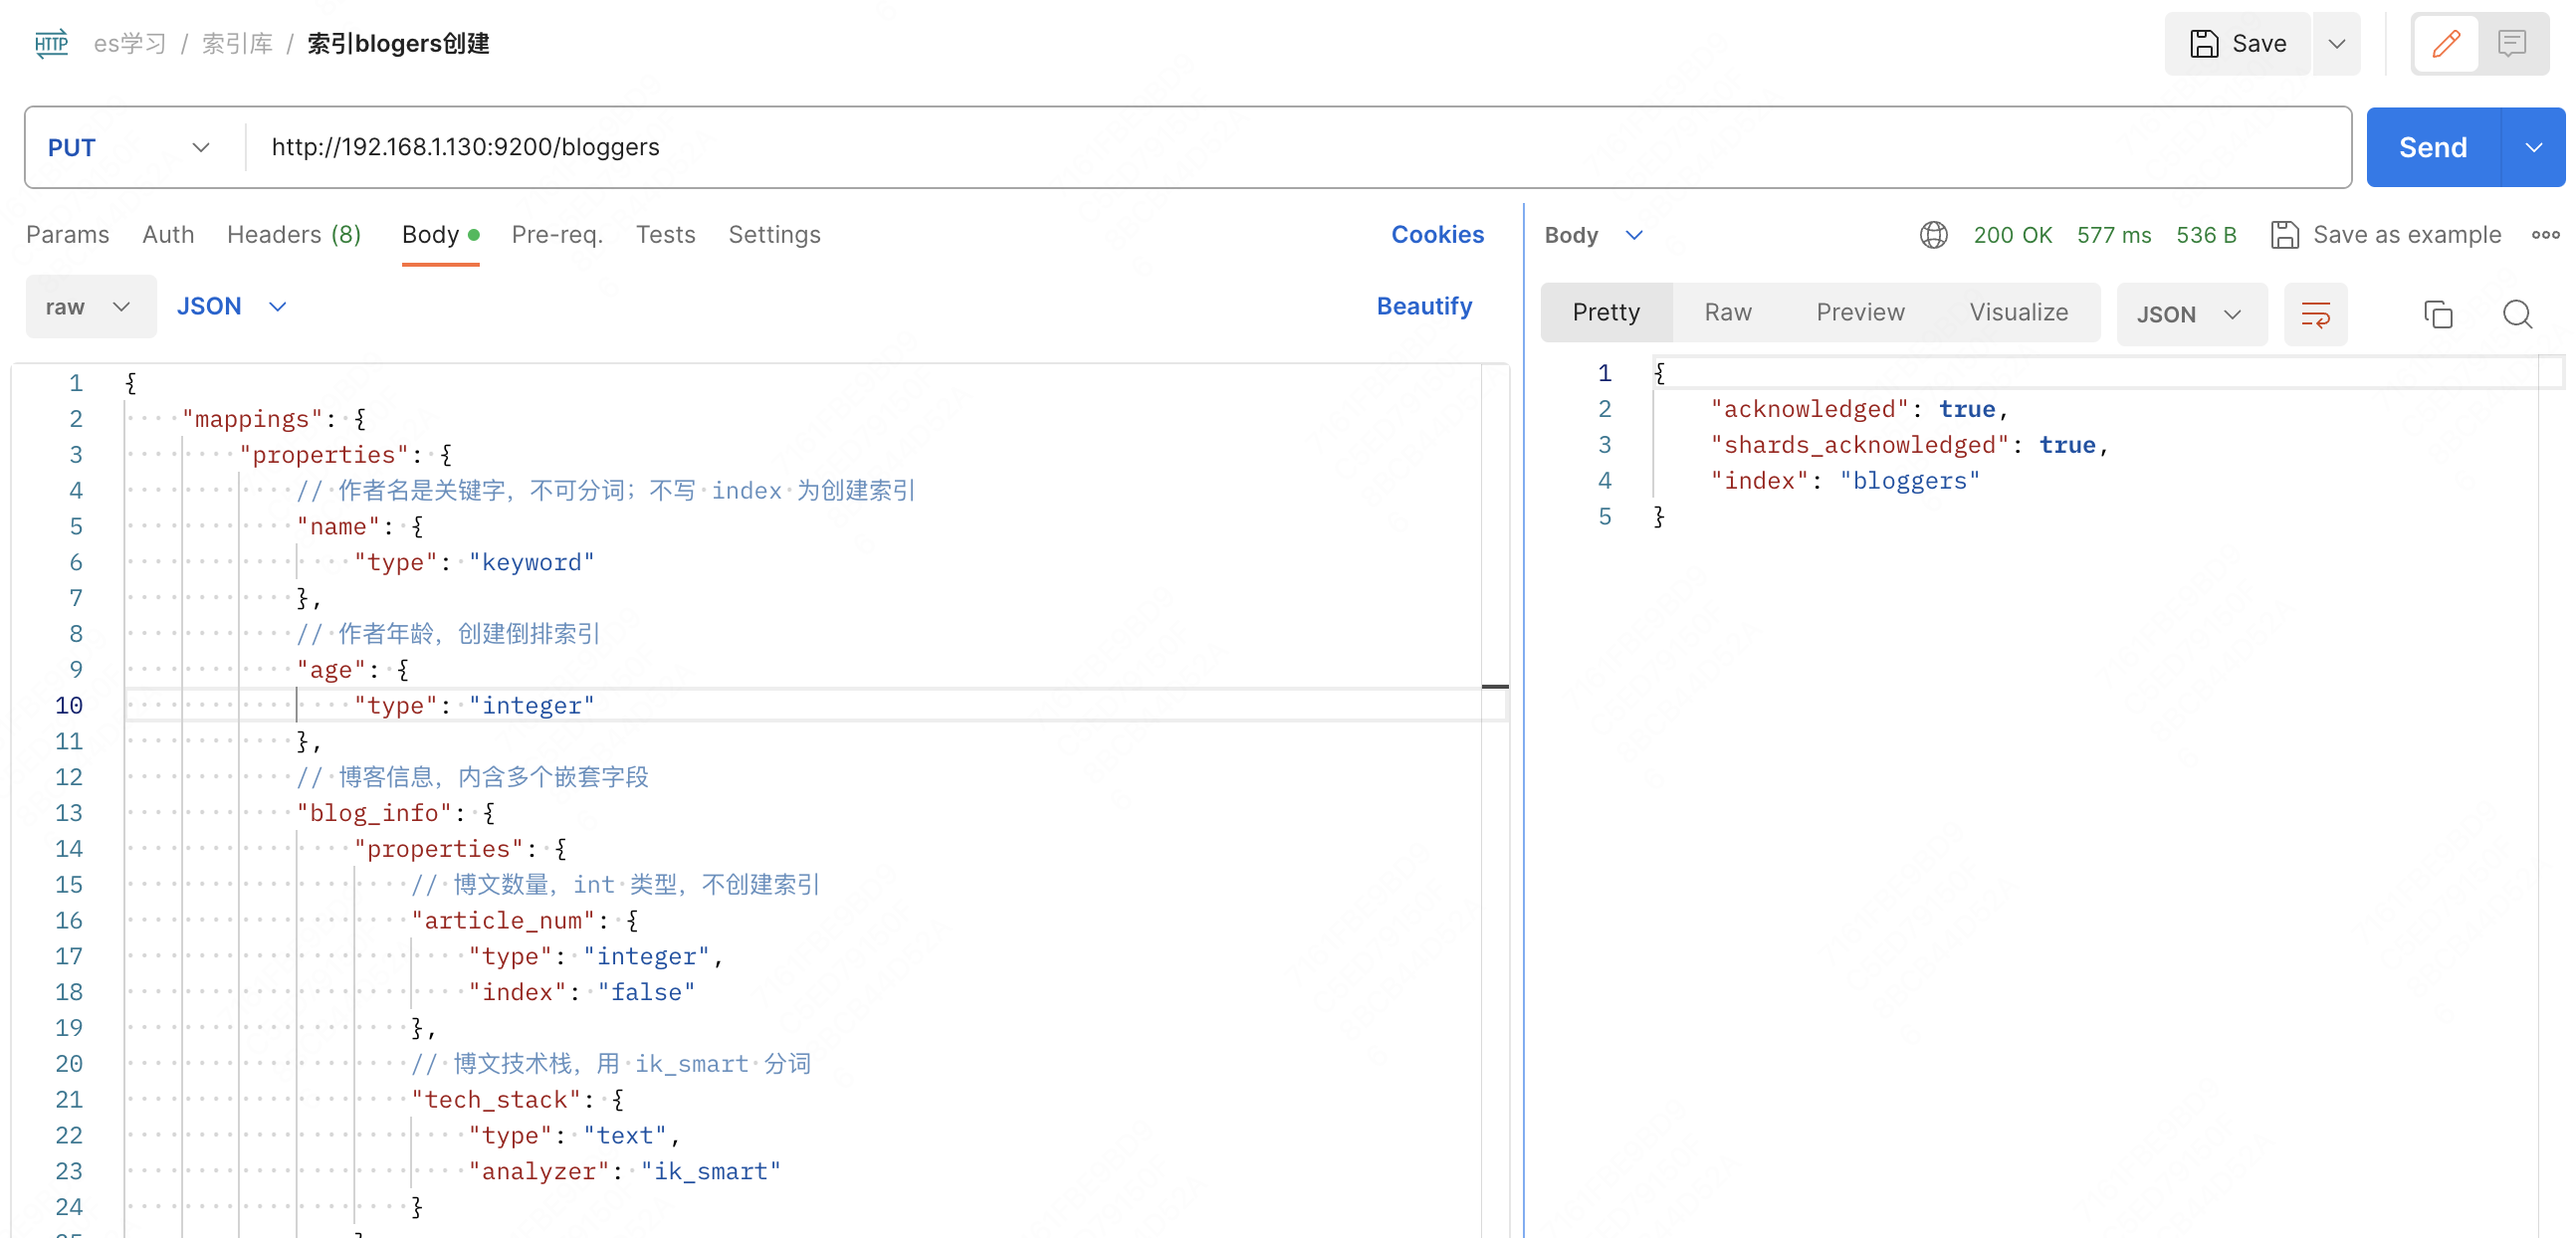Click the 200 OK status text
Screen dimensions: 2576x1238
[x=2012, y=235]
